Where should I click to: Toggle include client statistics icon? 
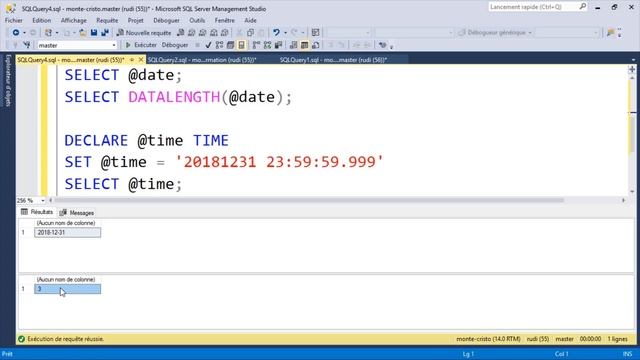[x=278, y=45]
